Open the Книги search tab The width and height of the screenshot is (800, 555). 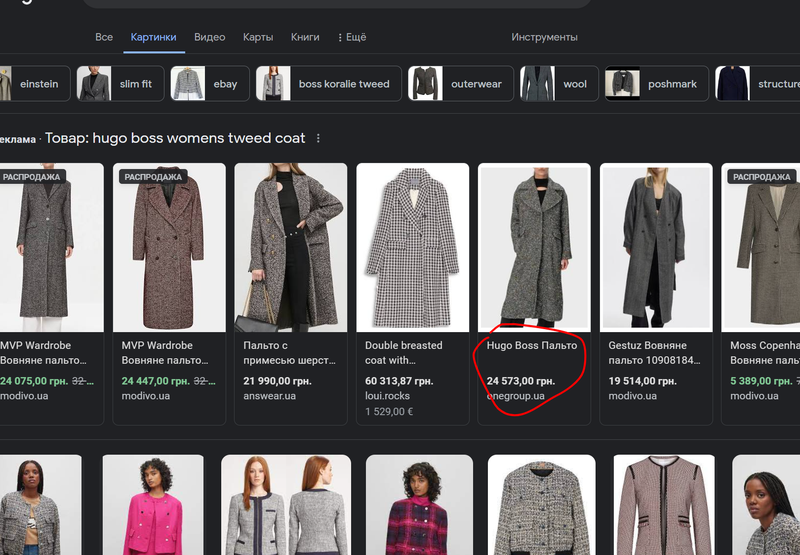(x=305, y=37)
